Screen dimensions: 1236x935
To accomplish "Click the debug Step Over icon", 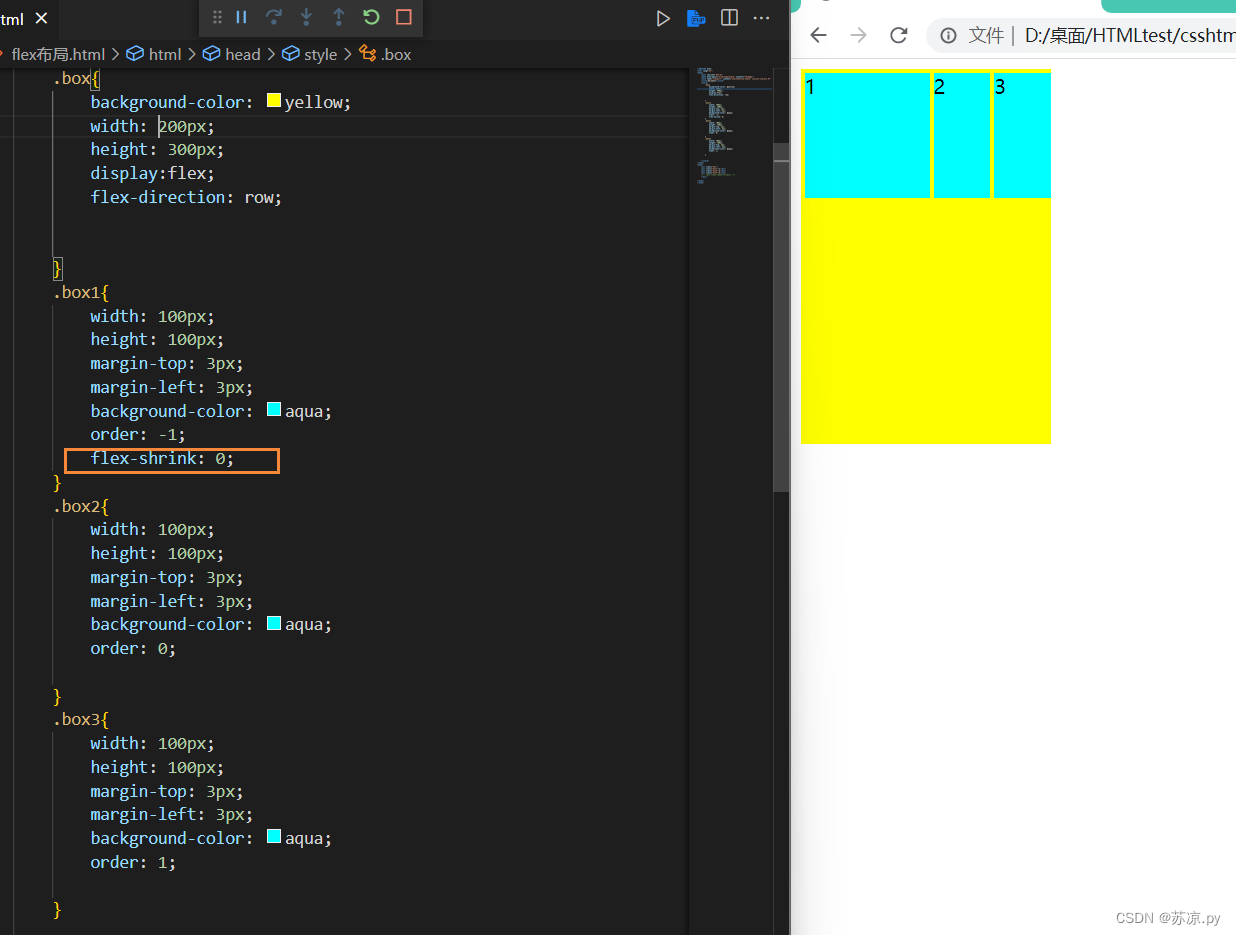I will point(274,17).
